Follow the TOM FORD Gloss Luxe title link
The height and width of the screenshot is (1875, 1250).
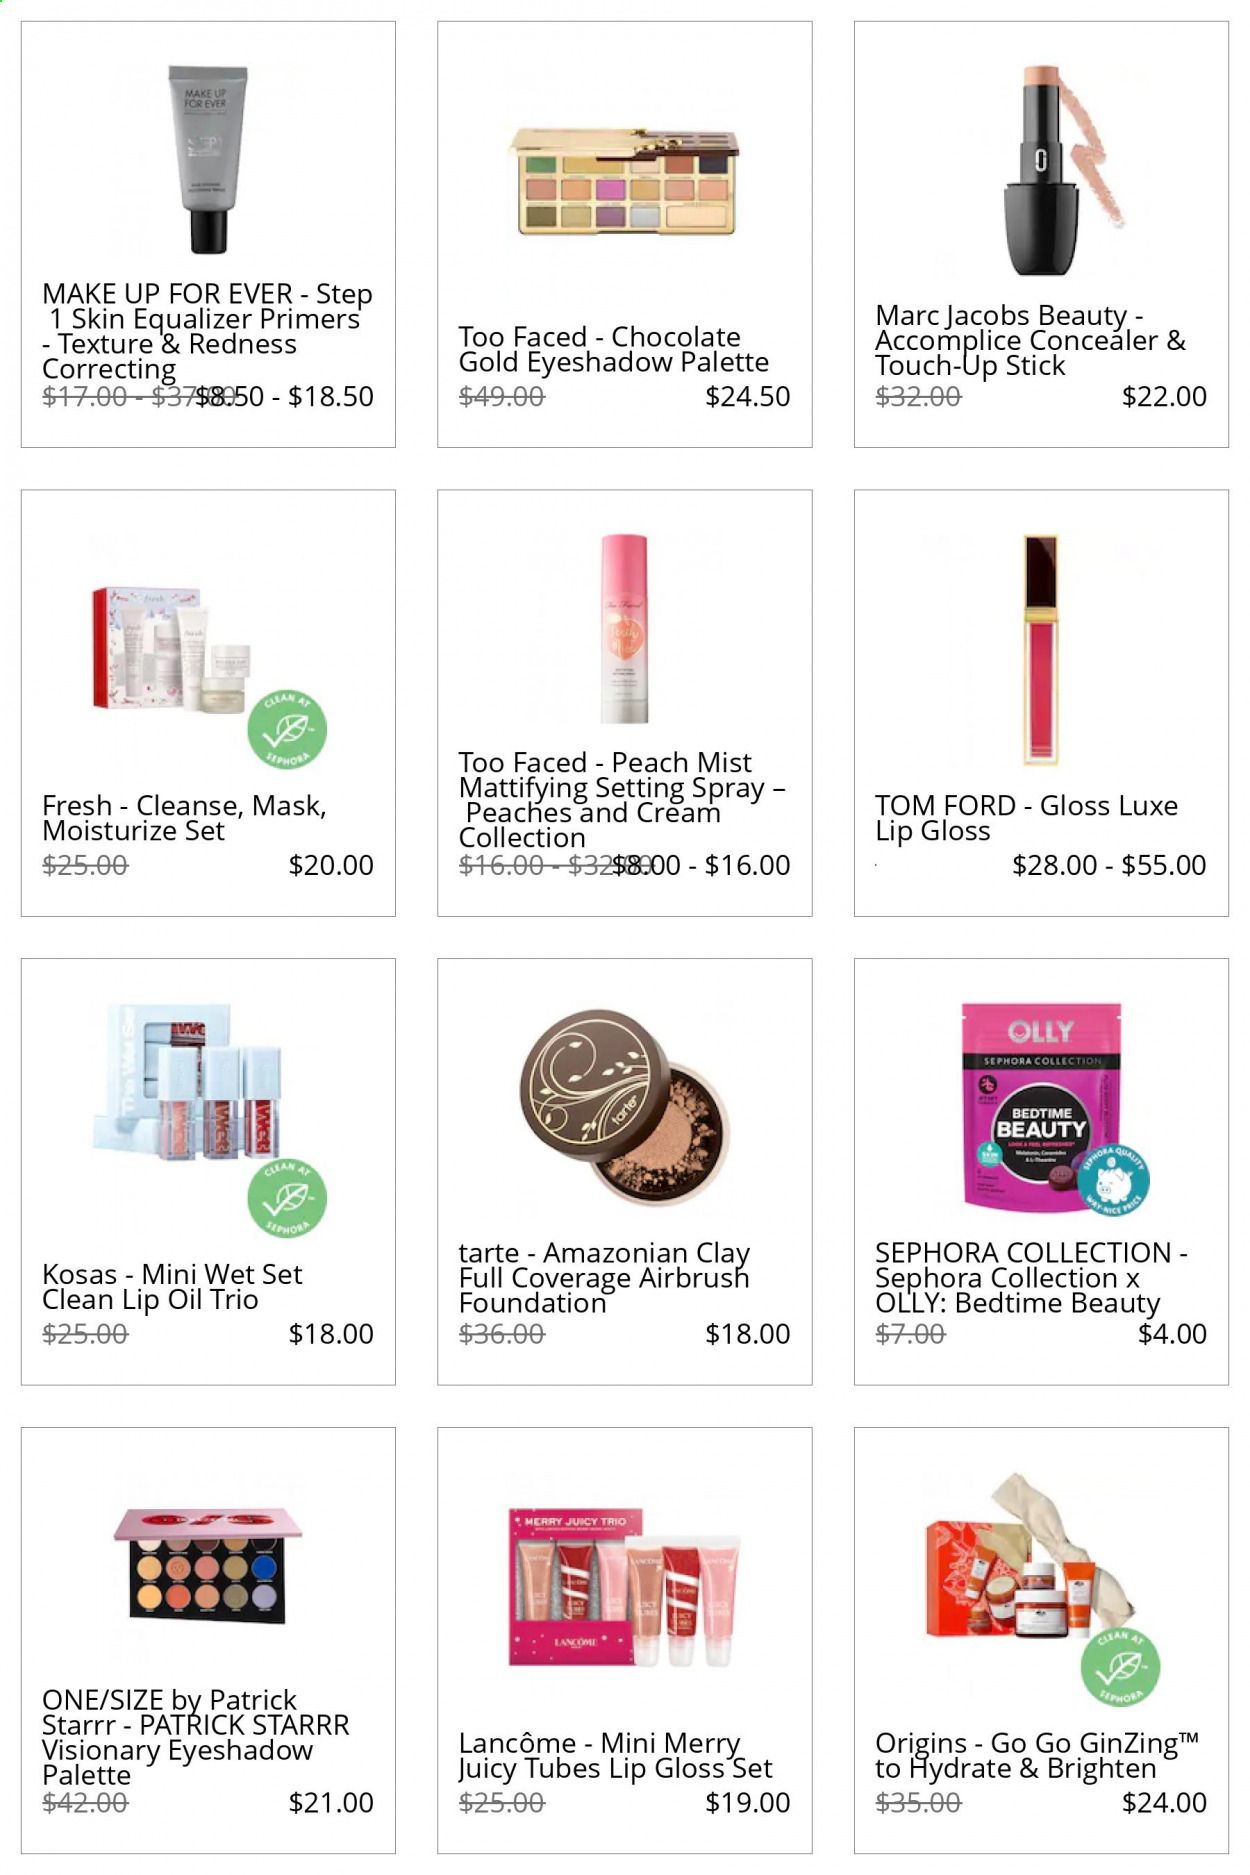tap(1026, 818)
